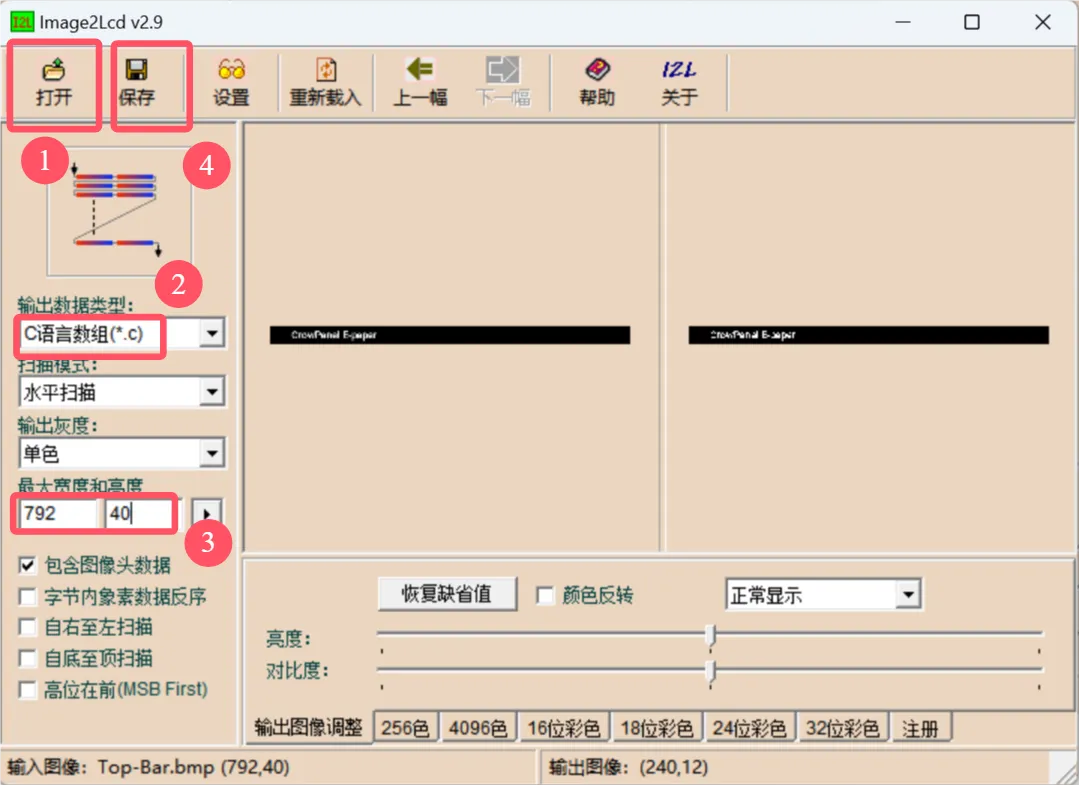1080x785 pixels.
Task: Switch to the 256色 tab
Action: point(407,729)
